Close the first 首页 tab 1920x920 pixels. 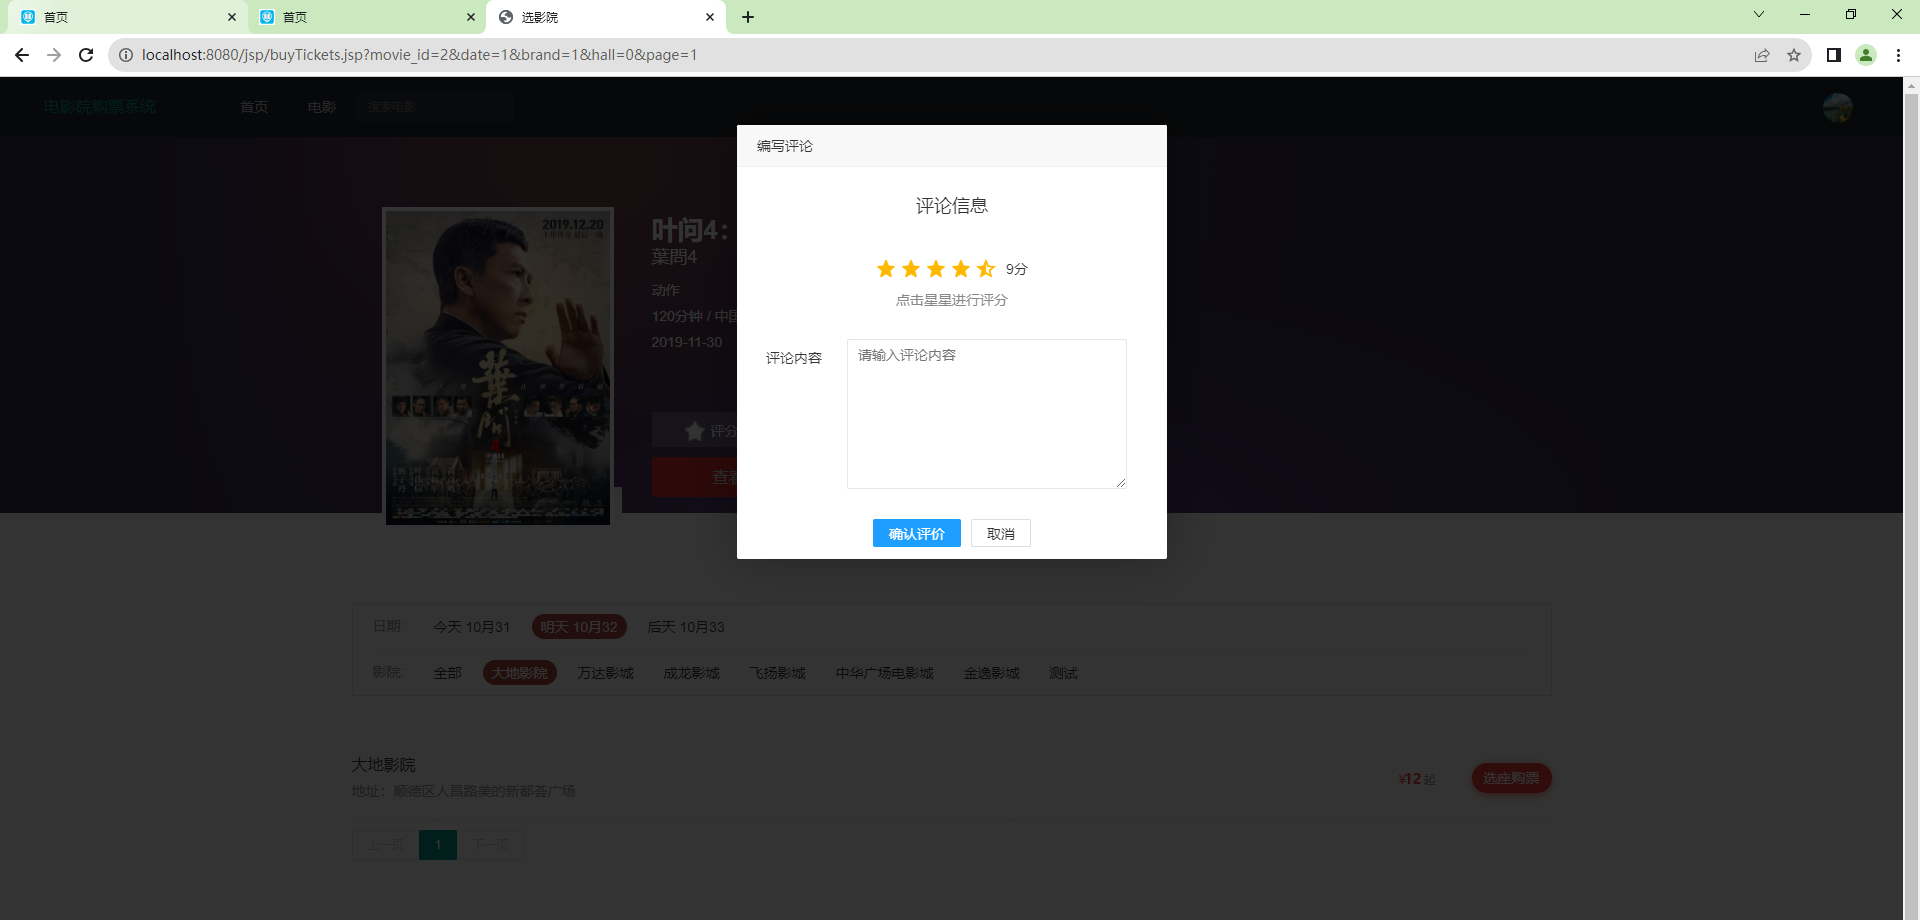point(232,17)
